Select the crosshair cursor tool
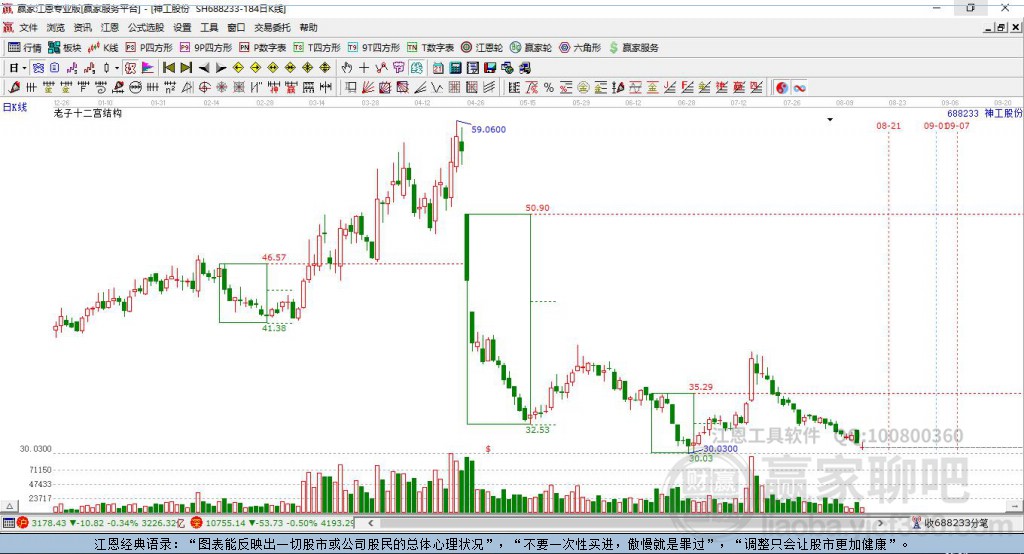 364,68
